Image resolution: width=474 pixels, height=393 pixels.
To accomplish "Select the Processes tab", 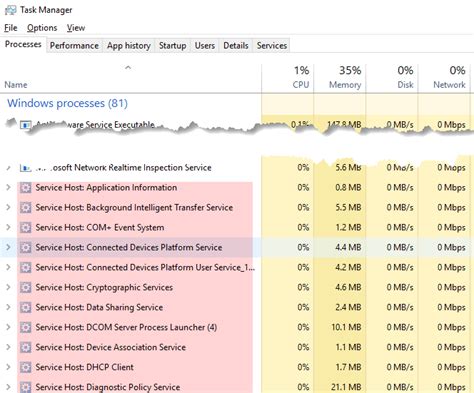I will (x=23, y=44).
